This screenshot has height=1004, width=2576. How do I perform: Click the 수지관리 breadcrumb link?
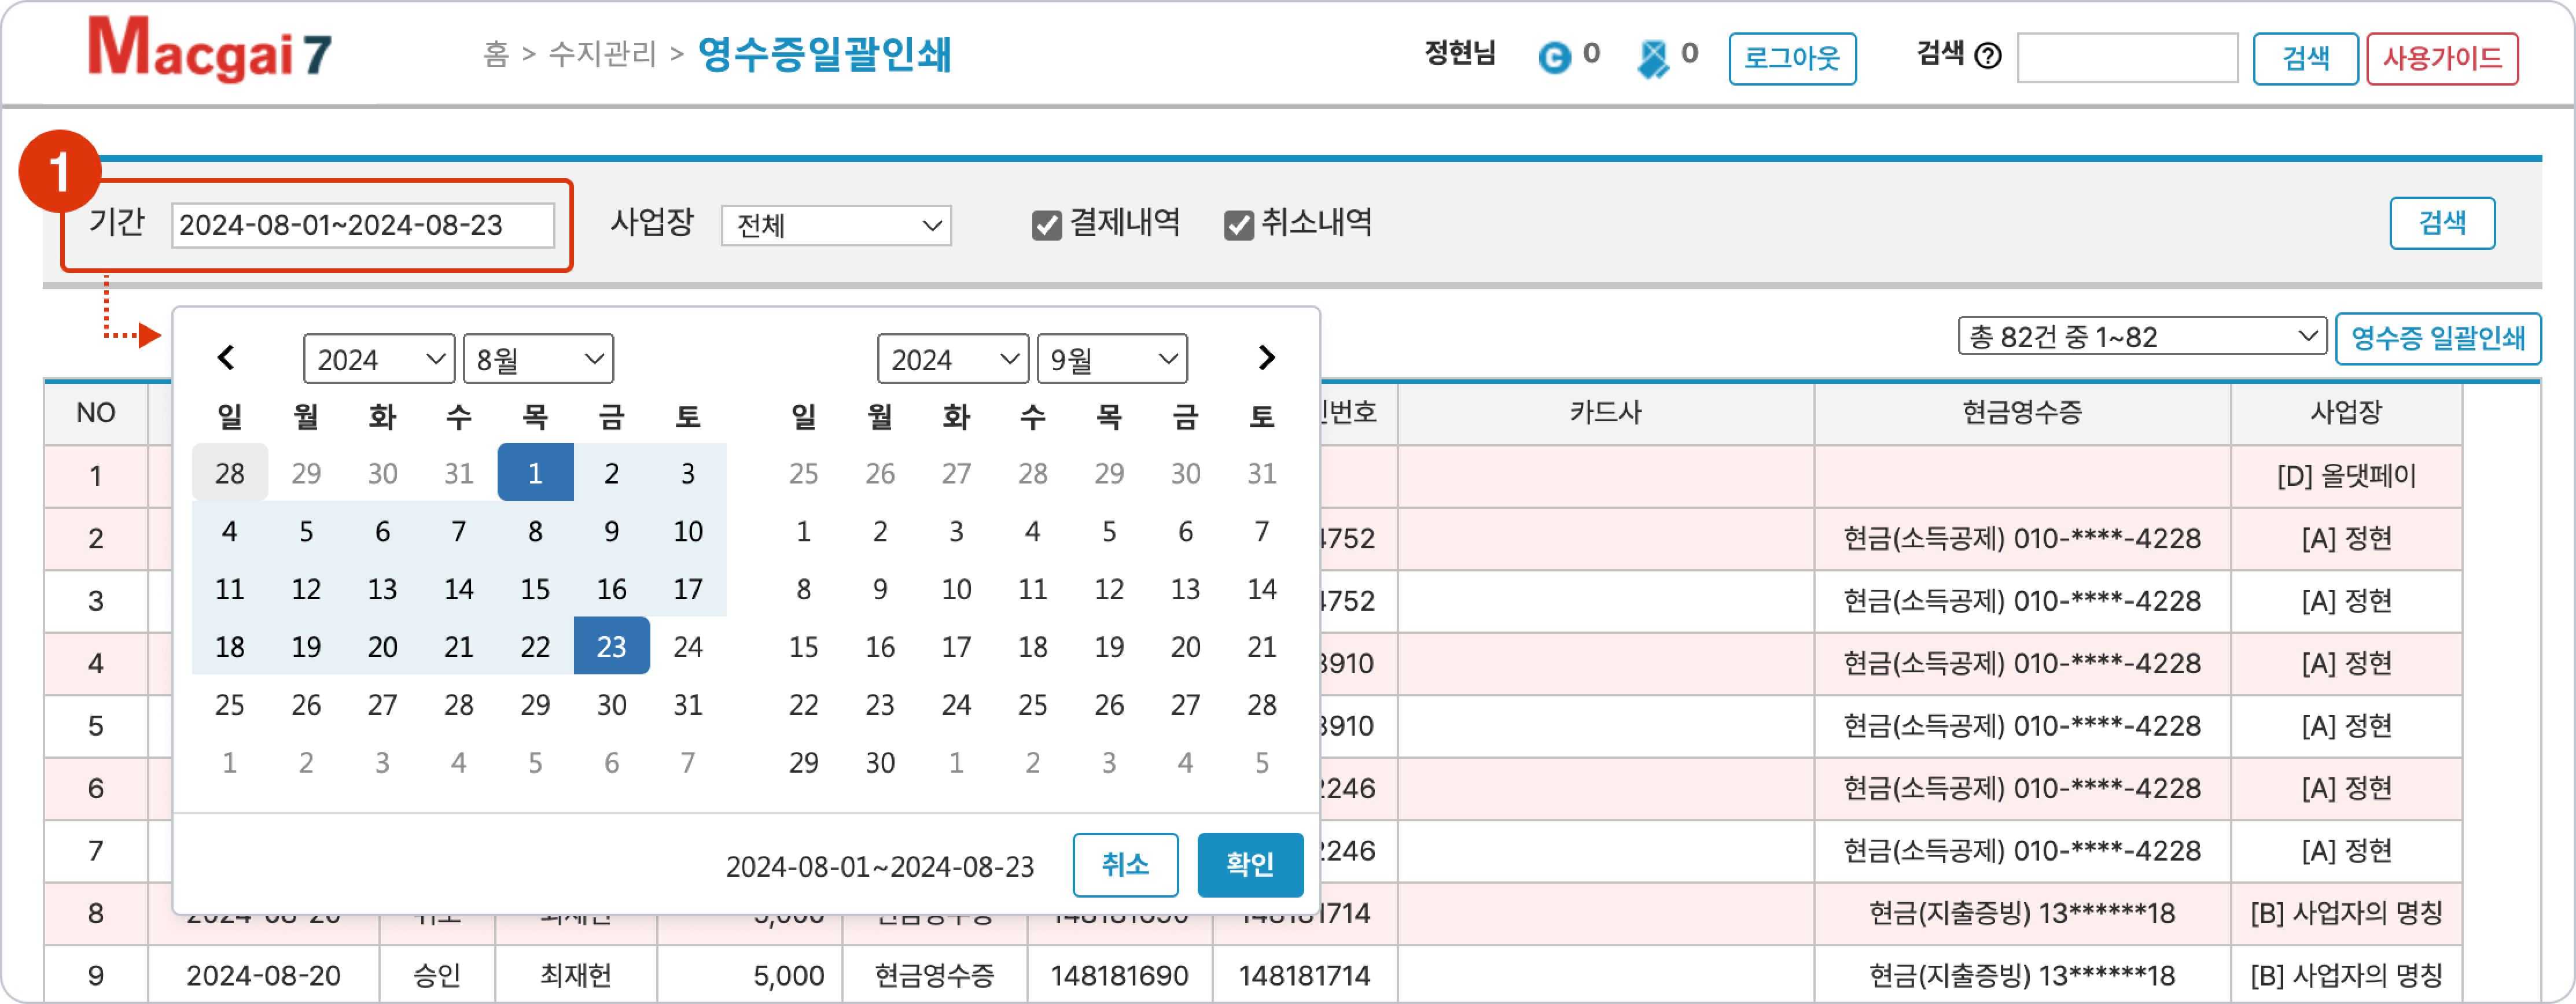[x=602, y=54]
